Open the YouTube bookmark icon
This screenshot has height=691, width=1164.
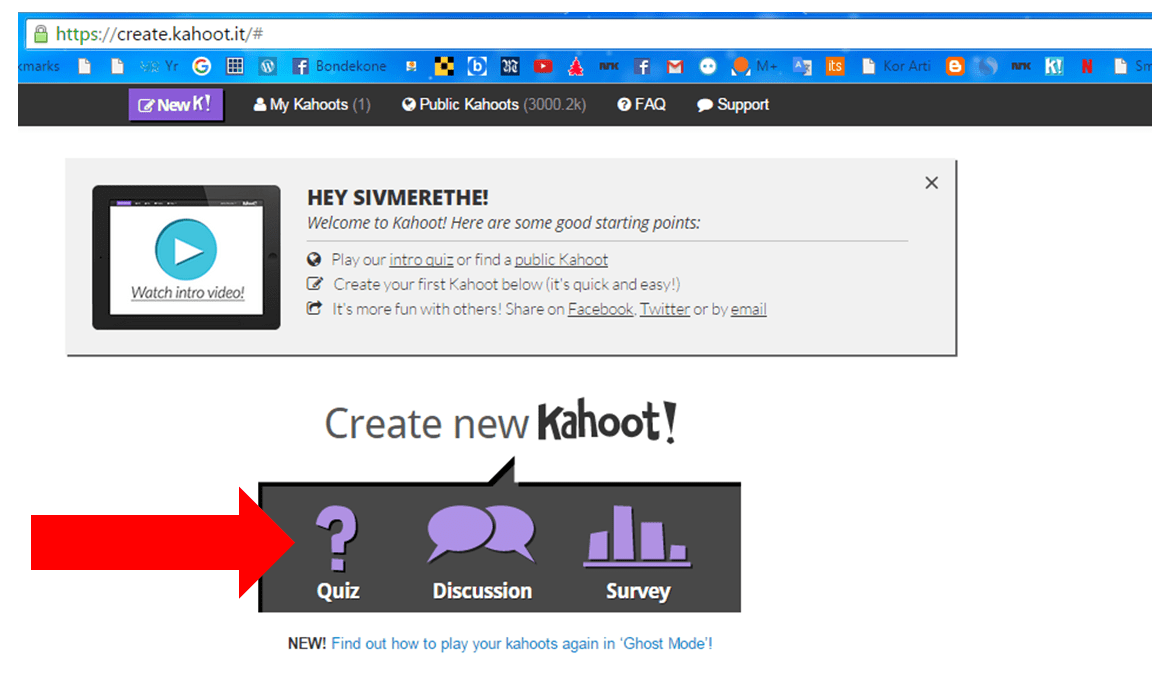point(543,66)
